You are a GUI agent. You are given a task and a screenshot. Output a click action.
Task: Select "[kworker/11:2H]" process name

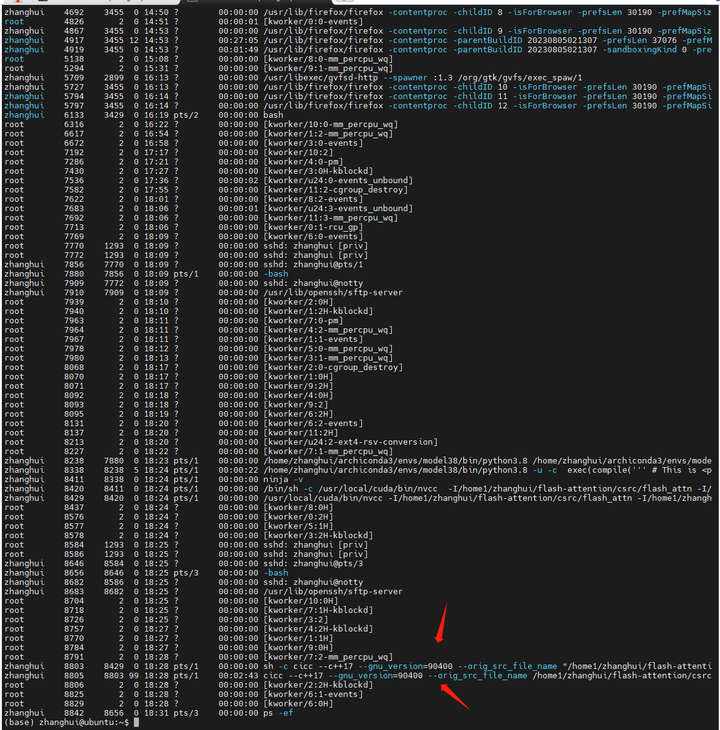tap(301, 433)
